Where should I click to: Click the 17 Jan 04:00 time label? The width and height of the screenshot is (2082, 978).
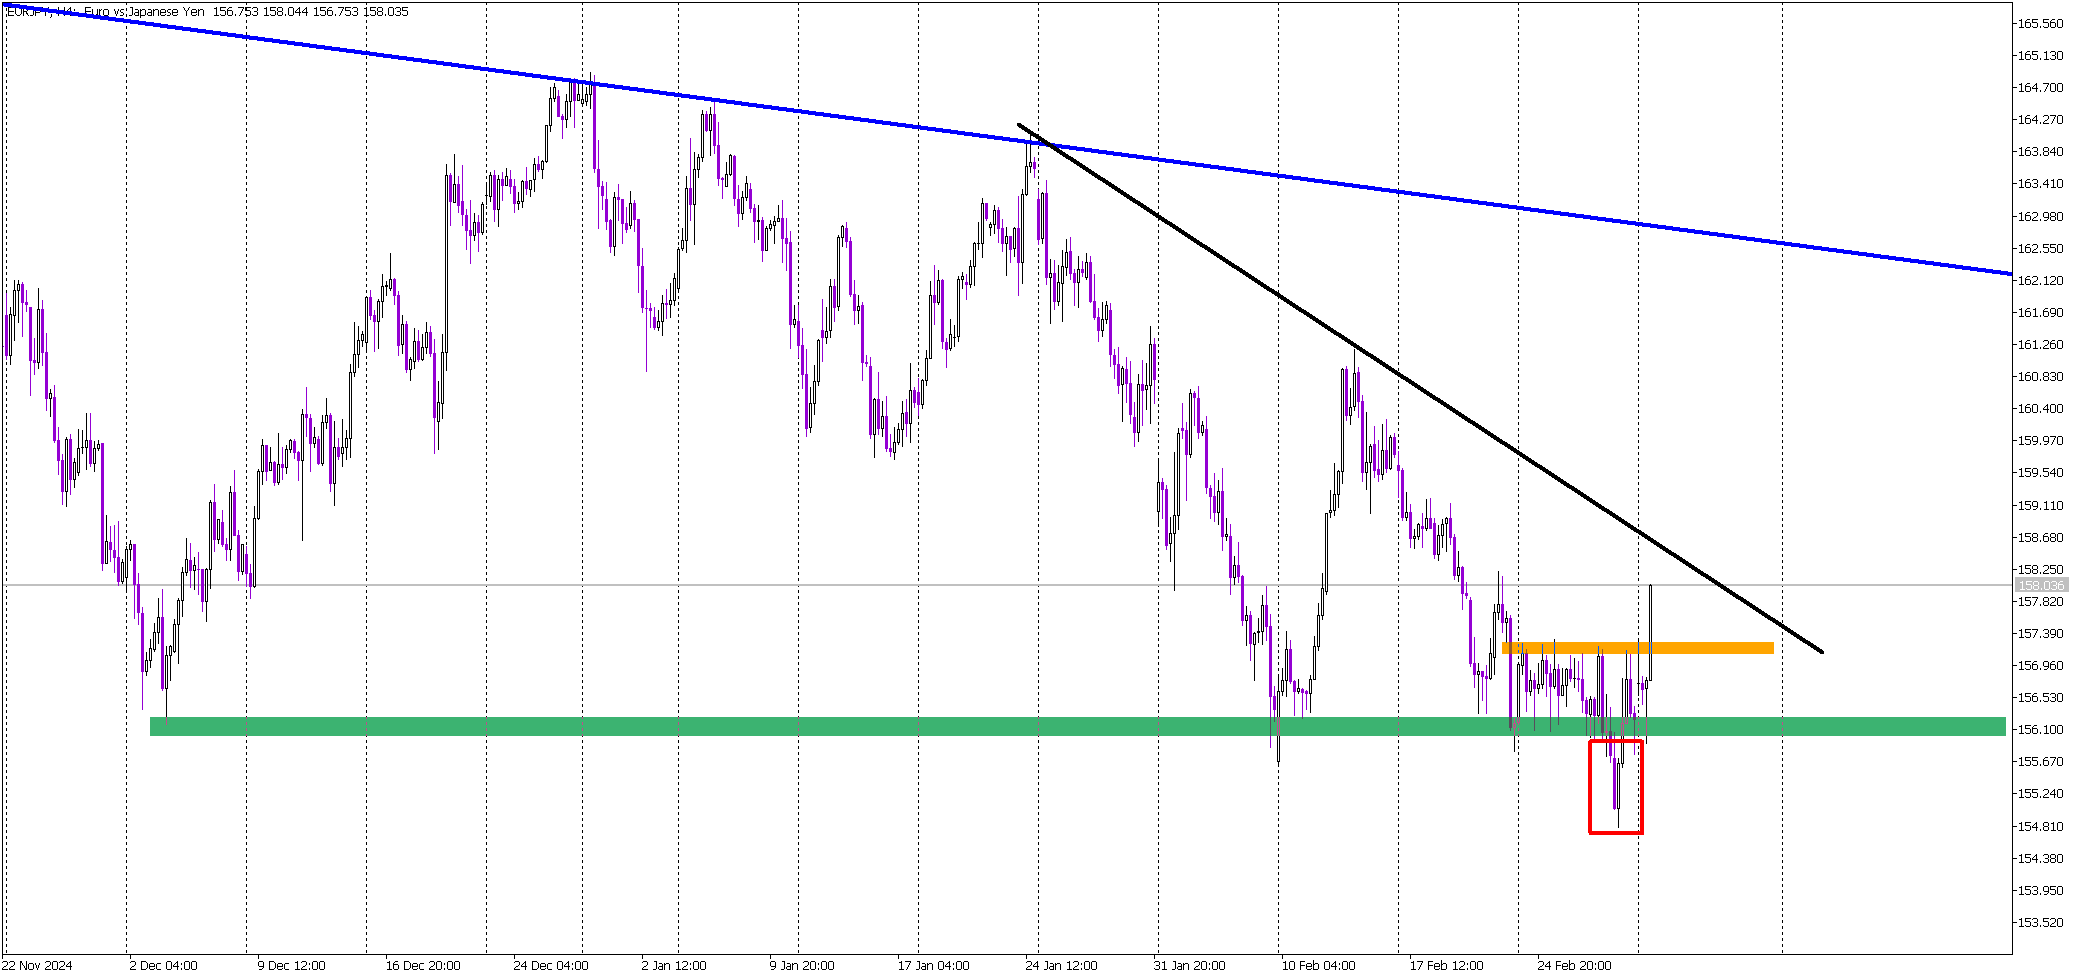click(933, 965)
